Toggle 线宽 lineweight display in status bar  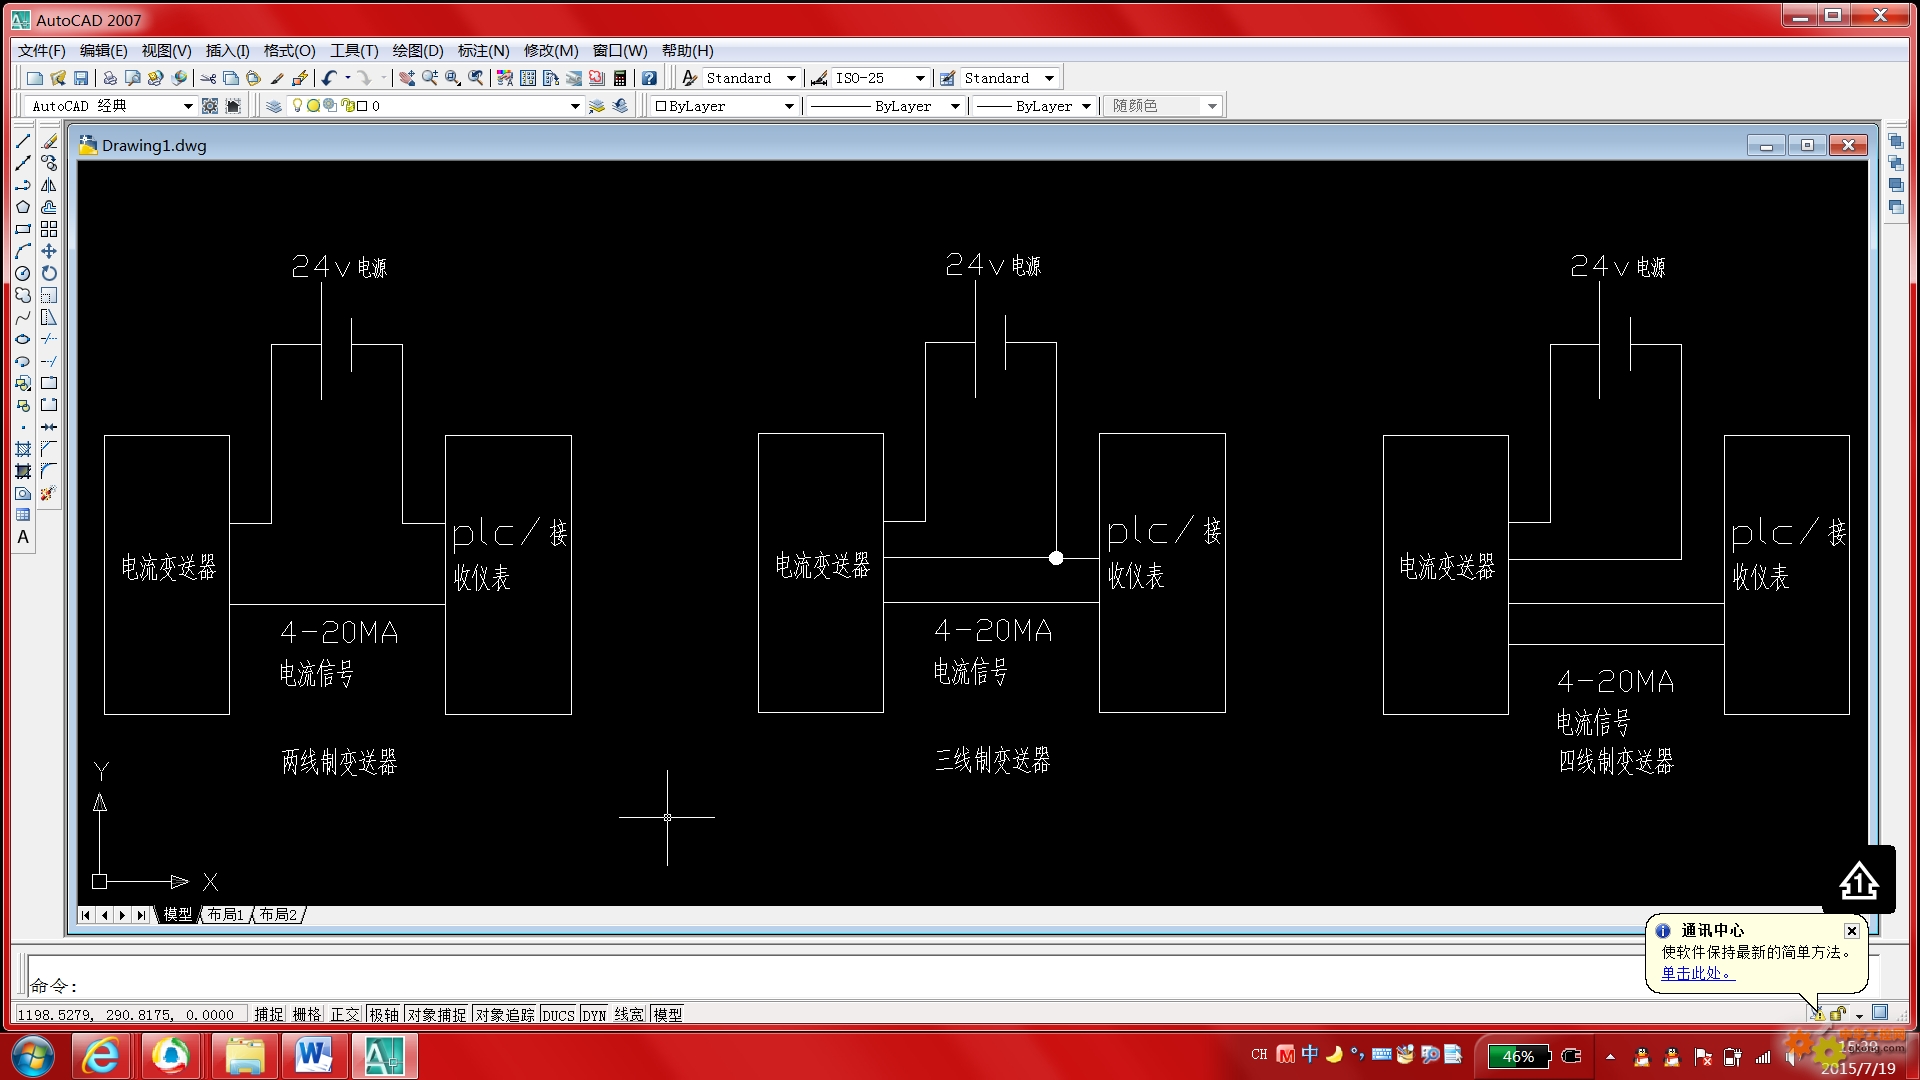point(629,1014)
